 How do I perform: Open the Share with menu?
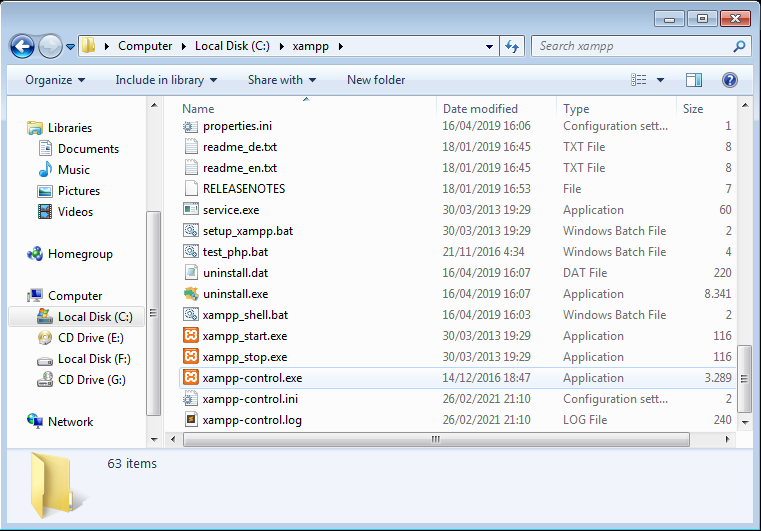pos(281,80)
